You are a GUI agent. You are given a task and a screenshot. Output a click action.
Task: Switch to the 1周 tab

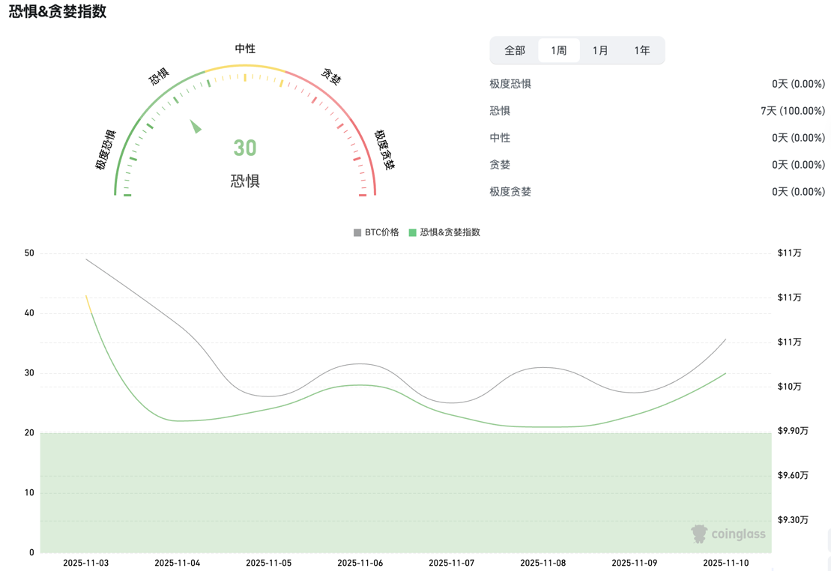(x=558, y=51)
